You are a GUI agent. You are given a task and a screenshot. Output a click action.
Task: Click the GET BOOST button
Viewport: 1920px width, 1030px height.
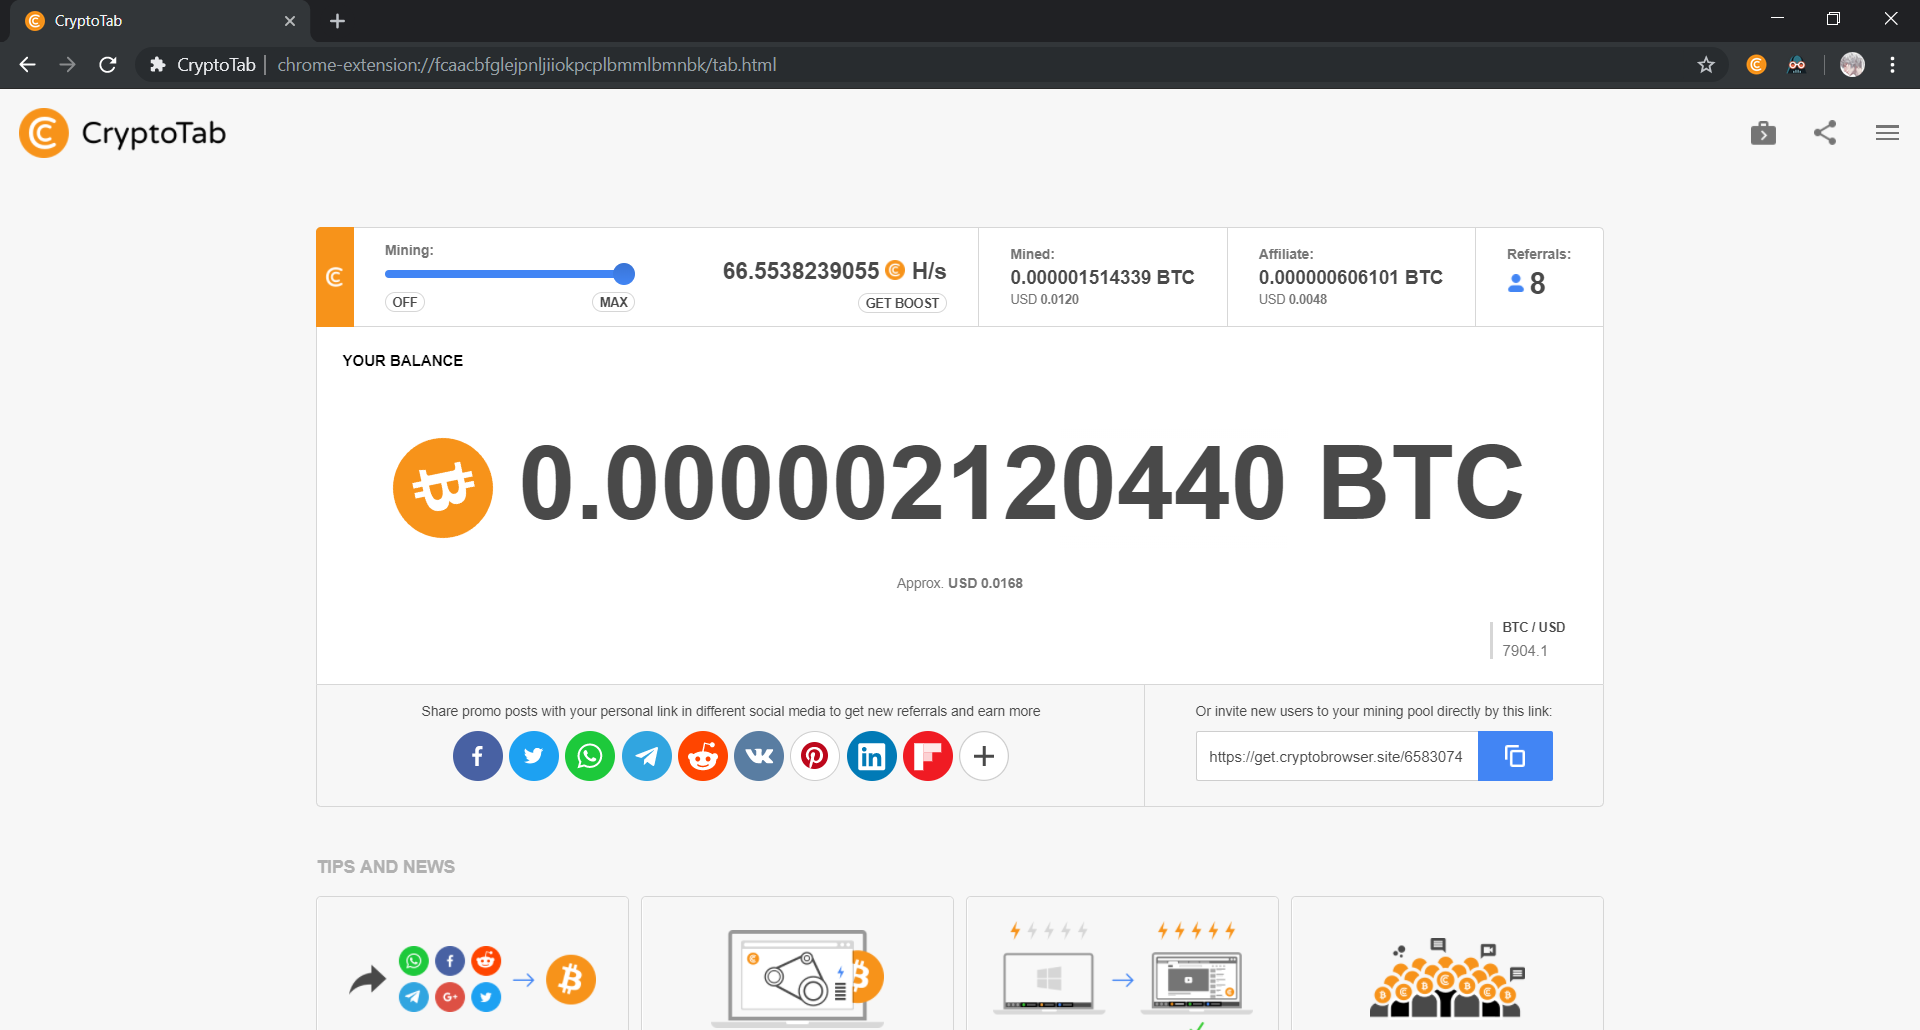[902, 303]
